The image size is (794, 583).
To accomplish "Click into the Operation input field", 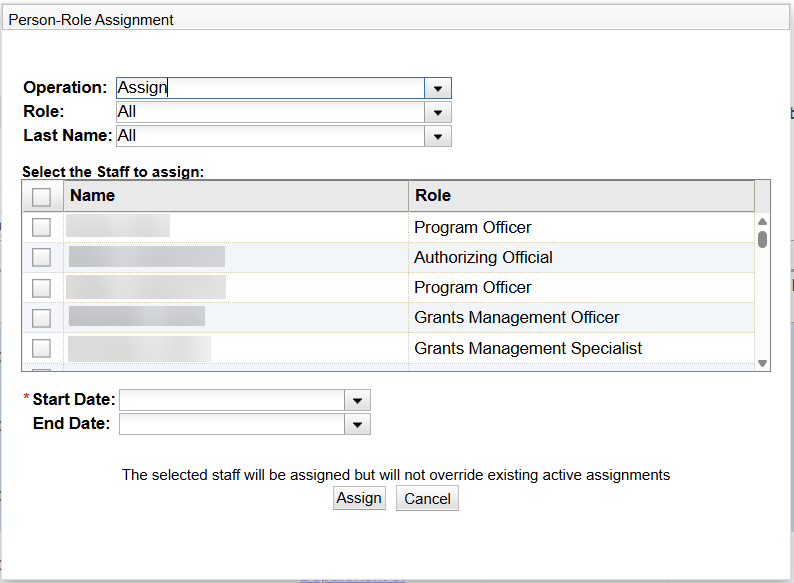I will pos(270,88).
